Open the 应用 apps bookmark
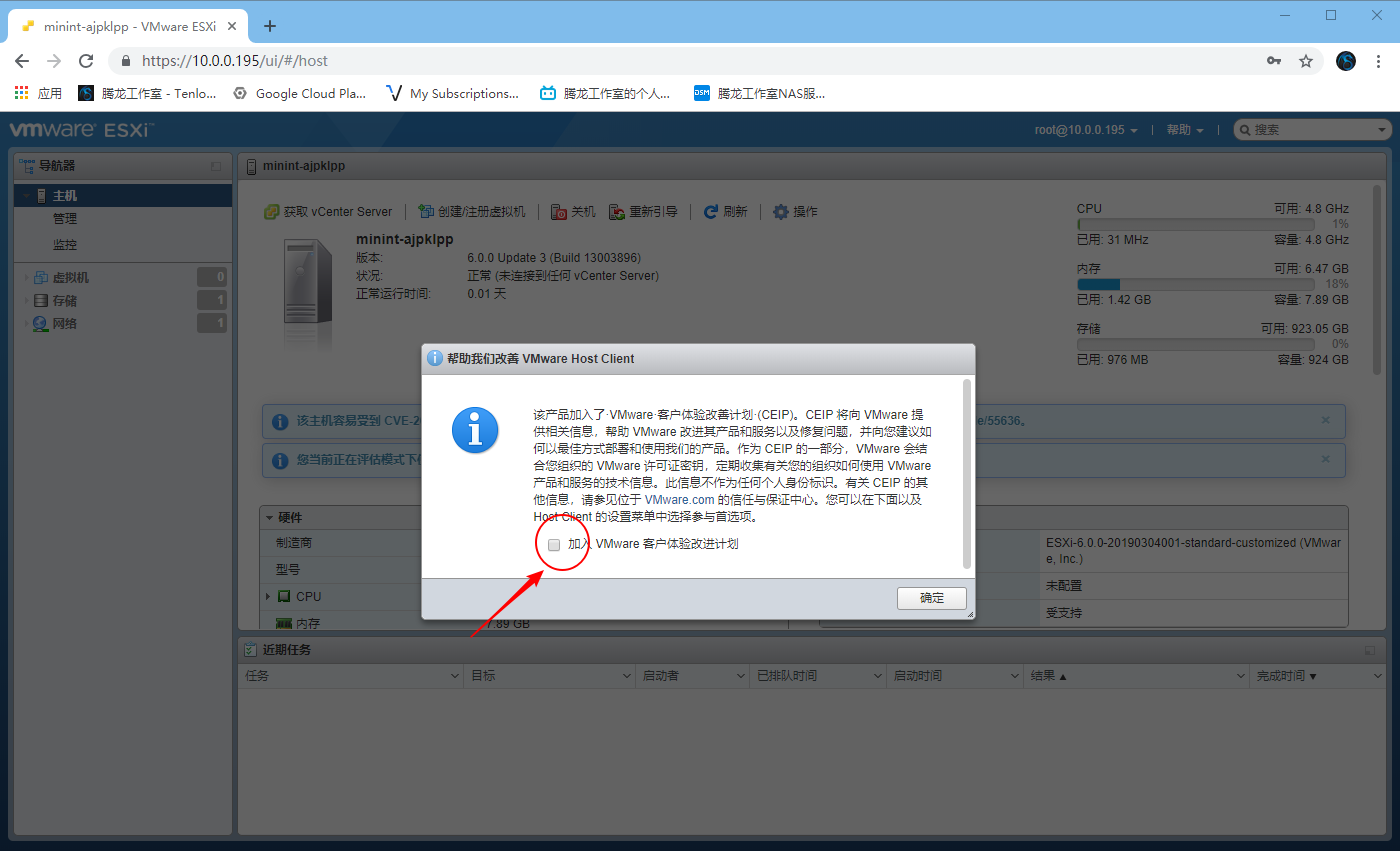Screen dimensions: 1400x851 coord(38,93)
